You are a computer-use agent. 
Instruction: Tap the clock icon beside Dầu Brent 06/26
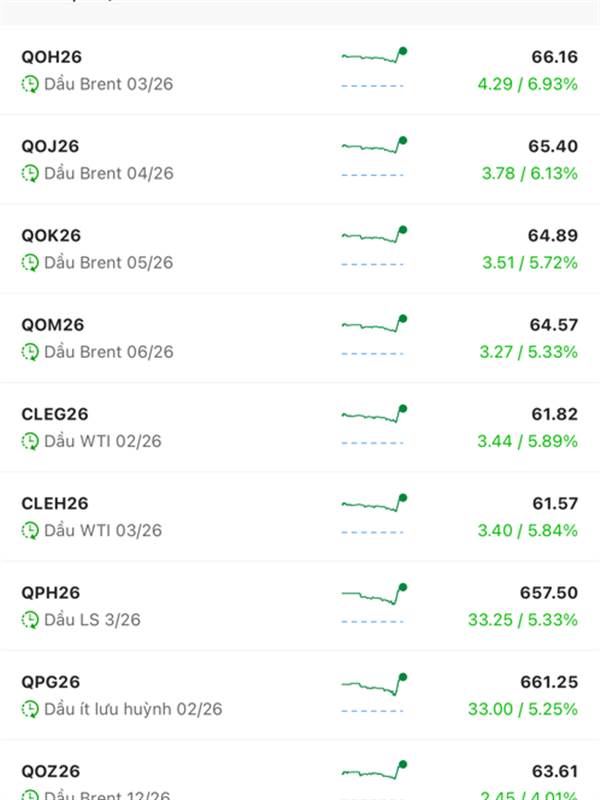[30, 352]
